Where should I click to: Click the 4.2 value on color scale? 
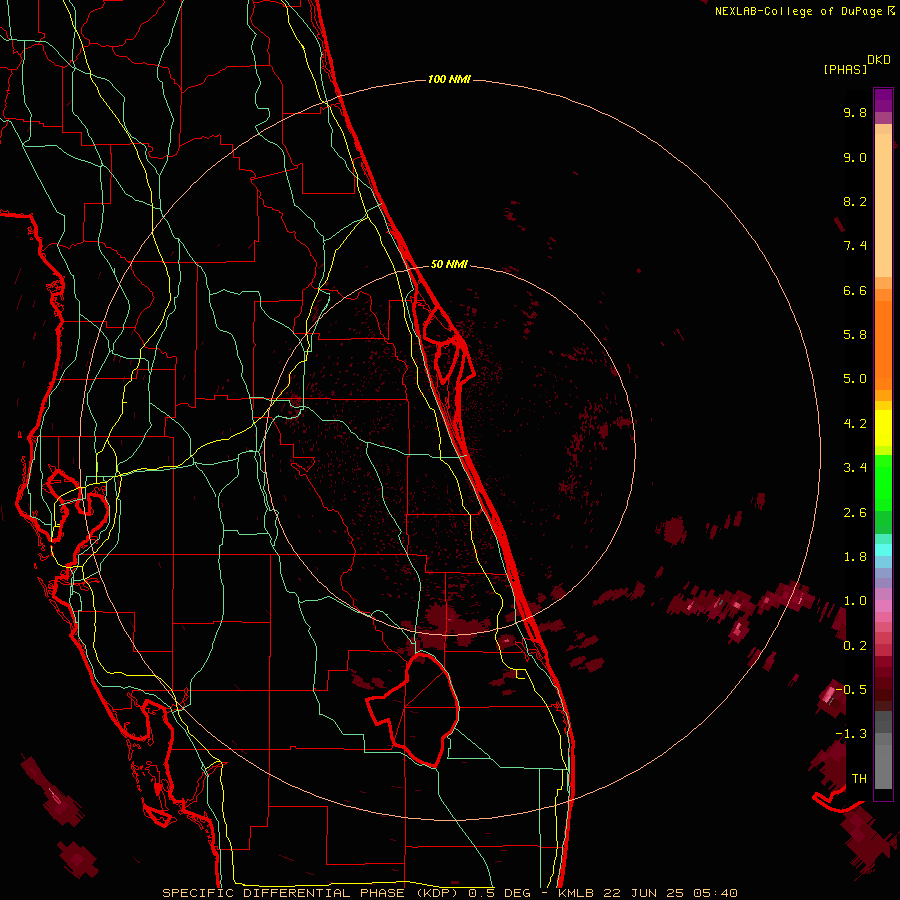pos(855,424)
